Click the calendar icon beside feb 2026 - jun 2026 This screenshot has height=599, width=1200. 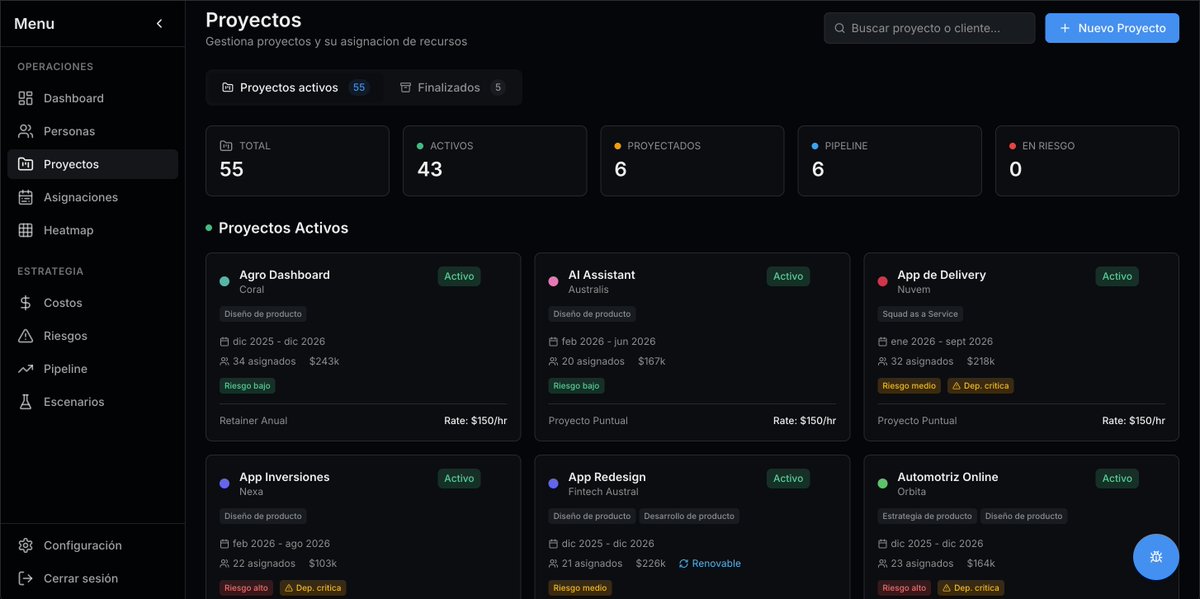[554, 342]
